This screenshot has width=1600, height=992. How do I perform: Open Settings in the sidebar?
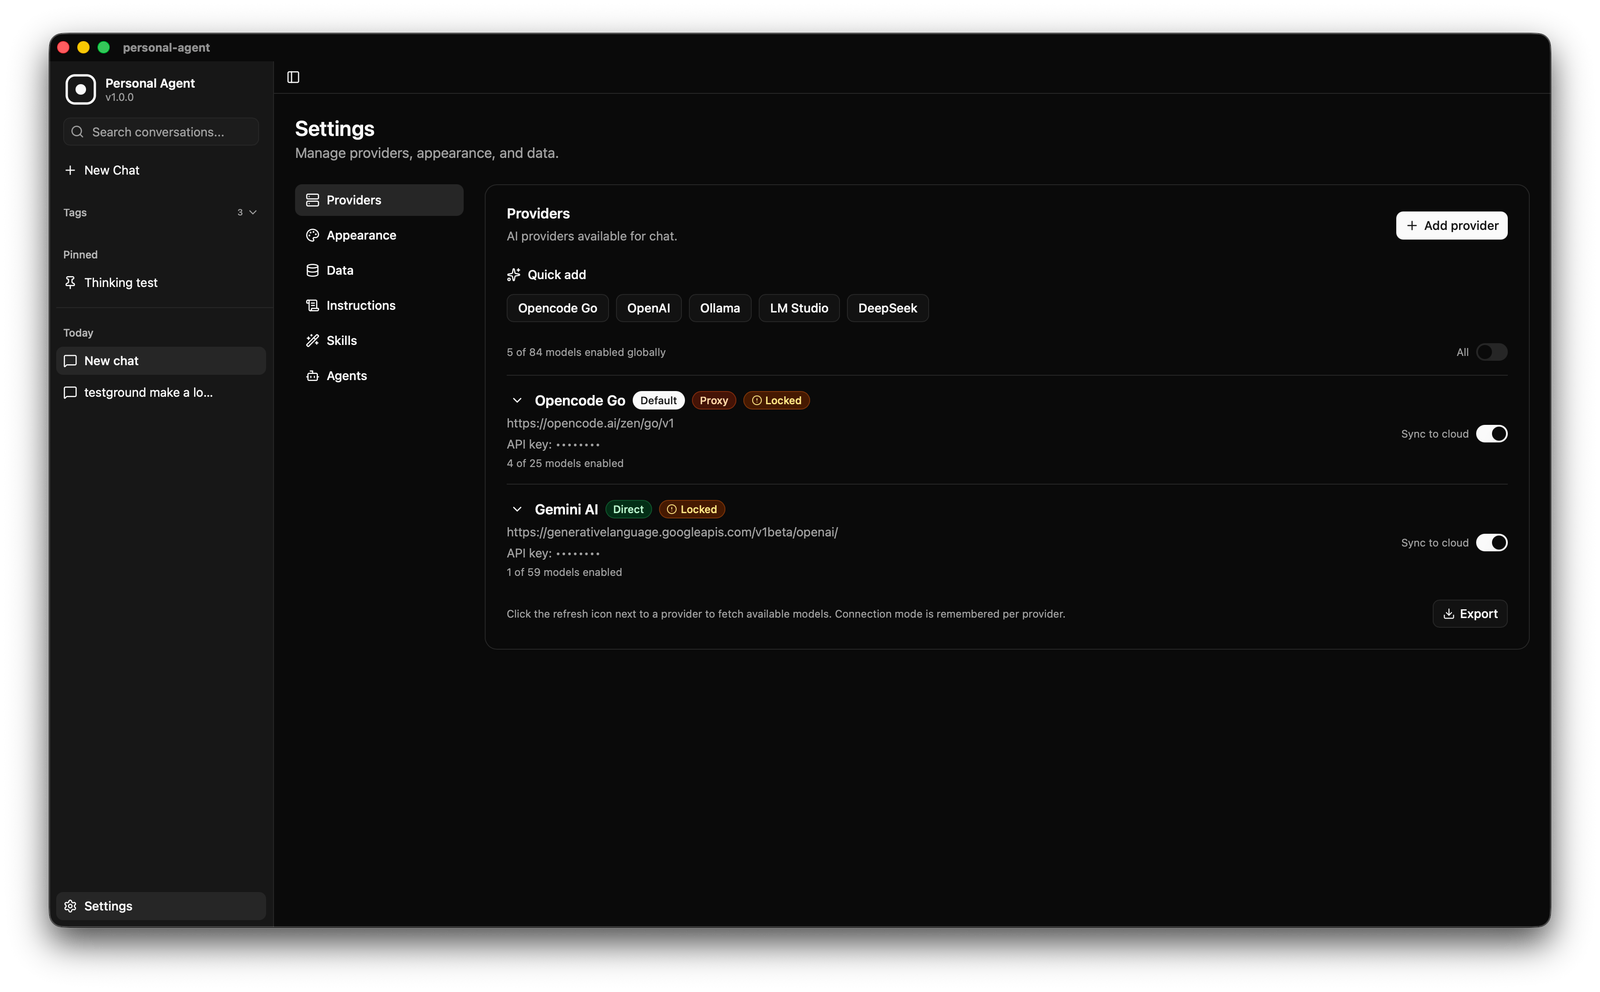pyautogui.click(x=161, y=906)
